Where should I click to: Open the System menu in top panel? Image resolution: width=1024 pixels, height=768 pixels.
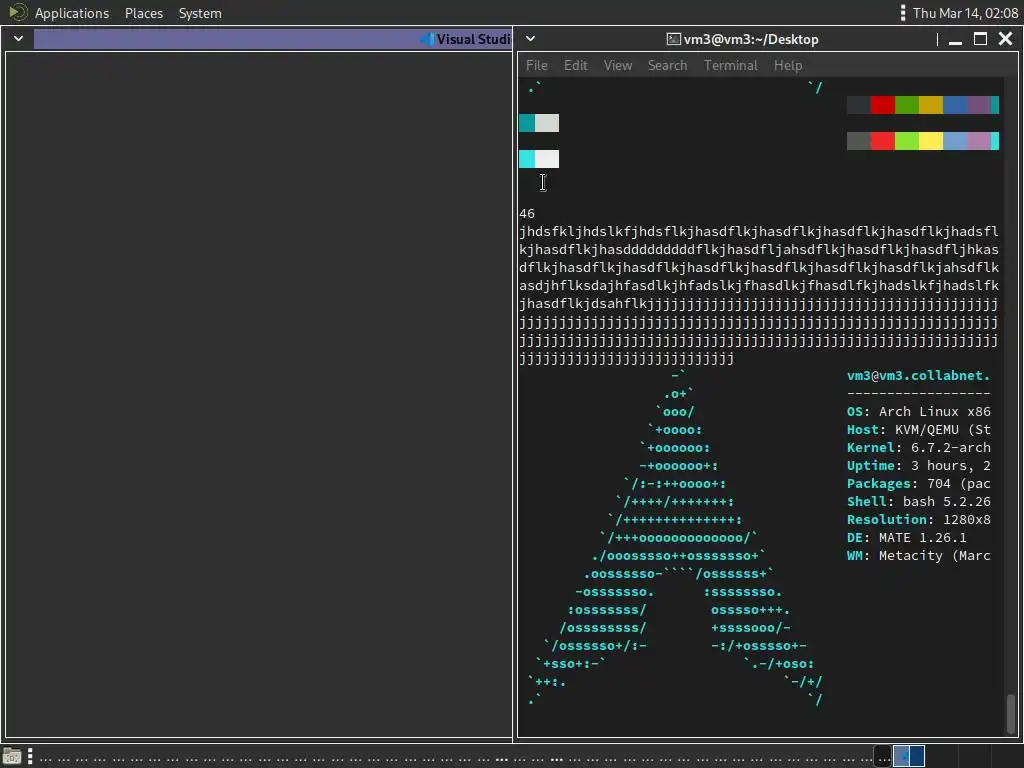click(200, 13)
